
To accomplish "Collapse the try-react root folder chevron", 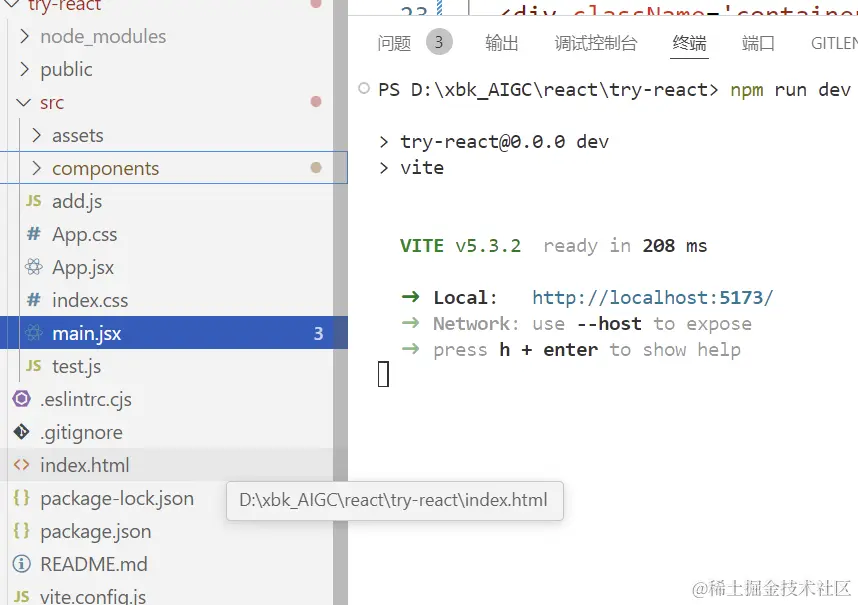I will pos(12,4).
